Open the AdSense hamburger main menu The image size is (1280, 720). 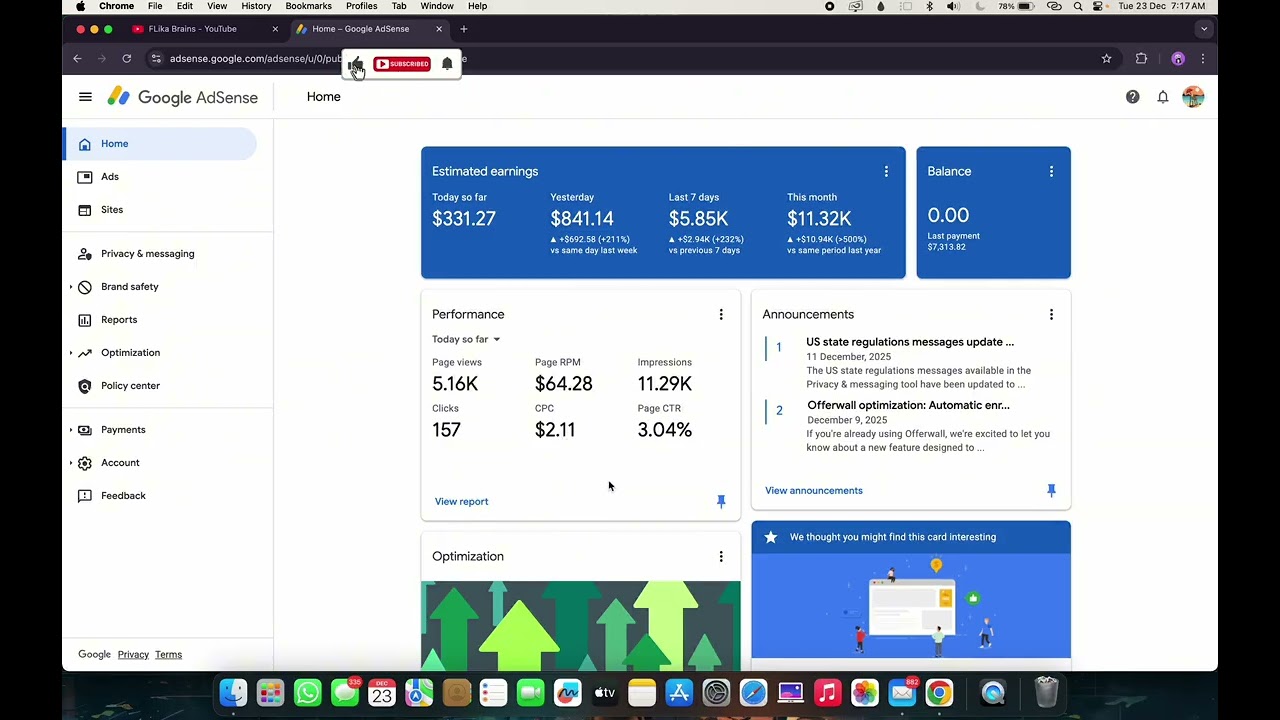click(85, 97)
